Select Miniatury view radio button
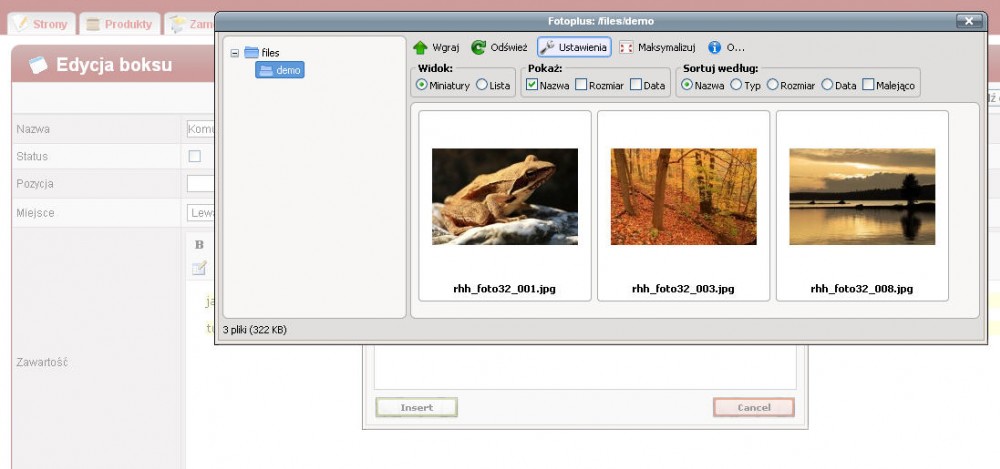 422,85
